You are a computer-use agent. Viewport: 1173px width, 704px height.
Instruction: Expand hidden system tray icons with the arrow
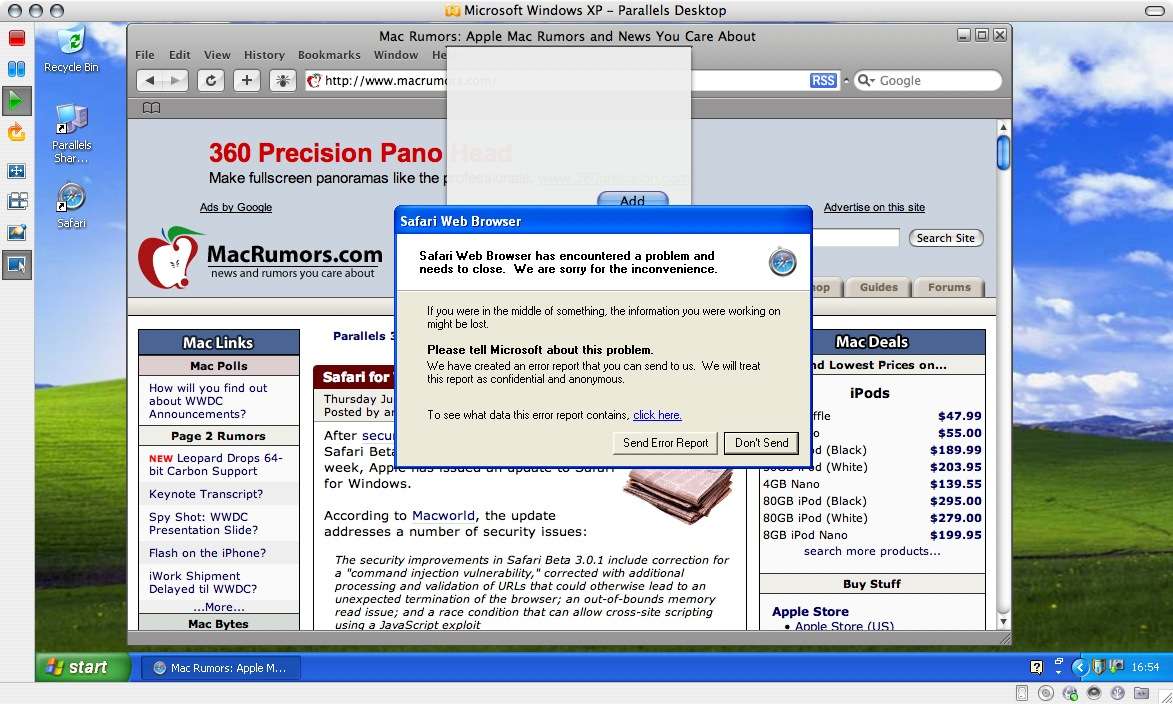[x=1079, y=667]
